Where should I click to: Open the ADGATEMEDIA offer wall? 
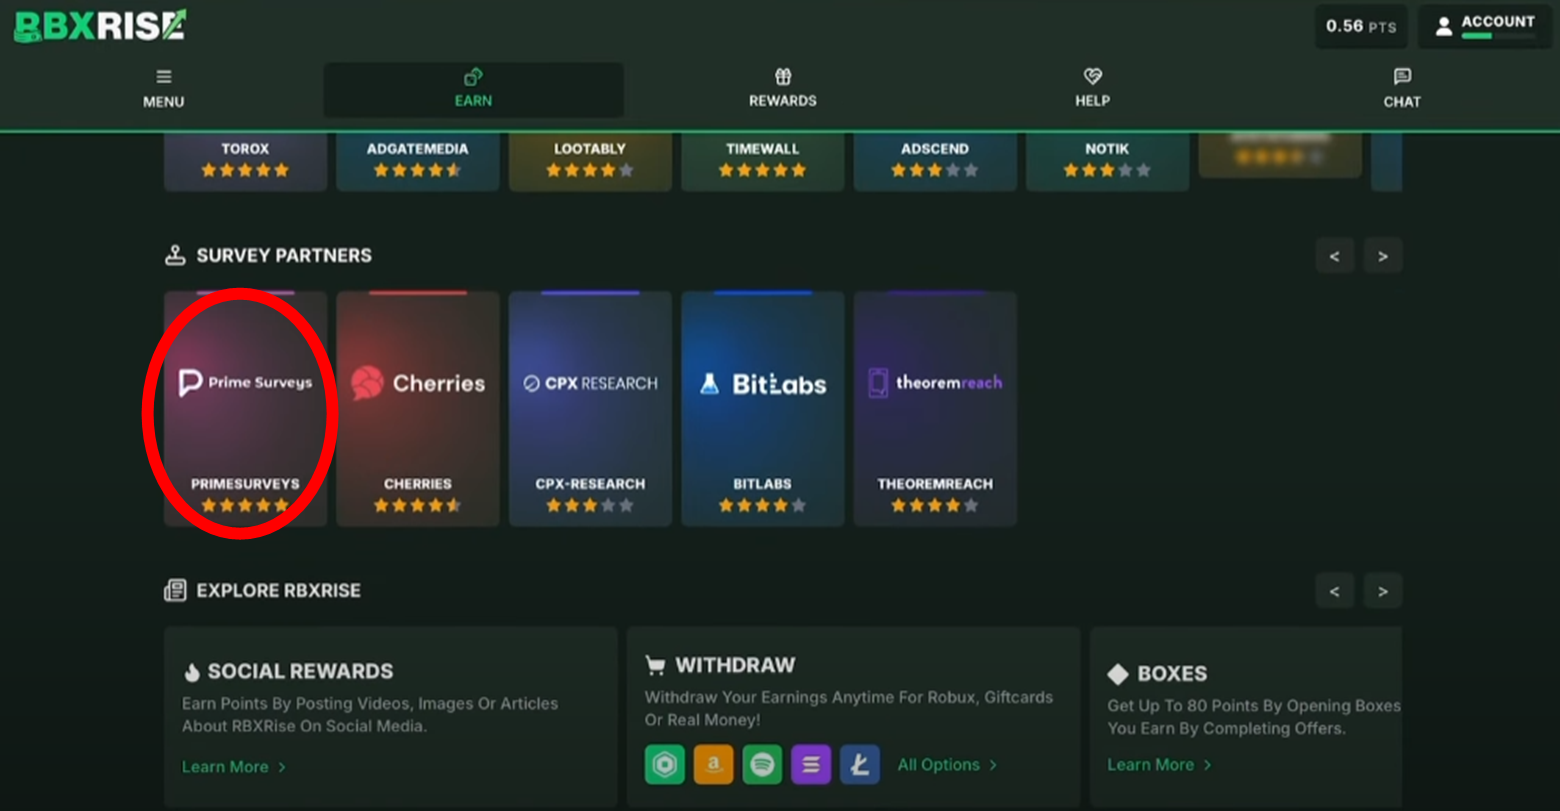pos(418,160)
